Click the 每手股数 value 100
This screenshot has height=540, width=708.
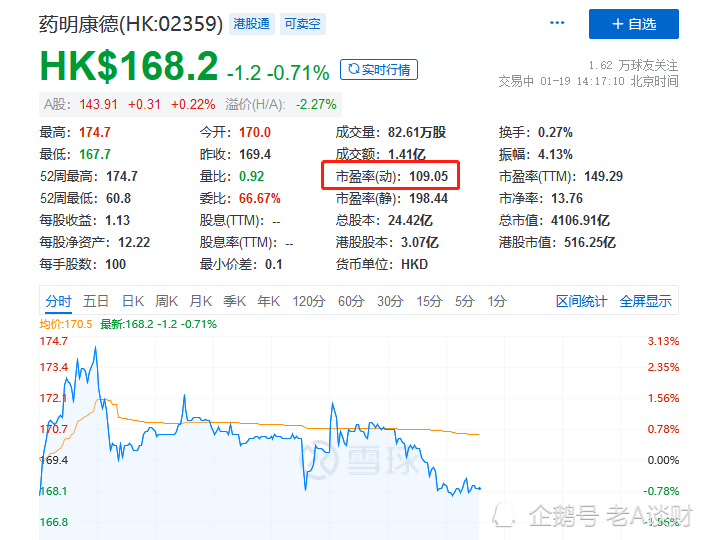pos(116,264)
